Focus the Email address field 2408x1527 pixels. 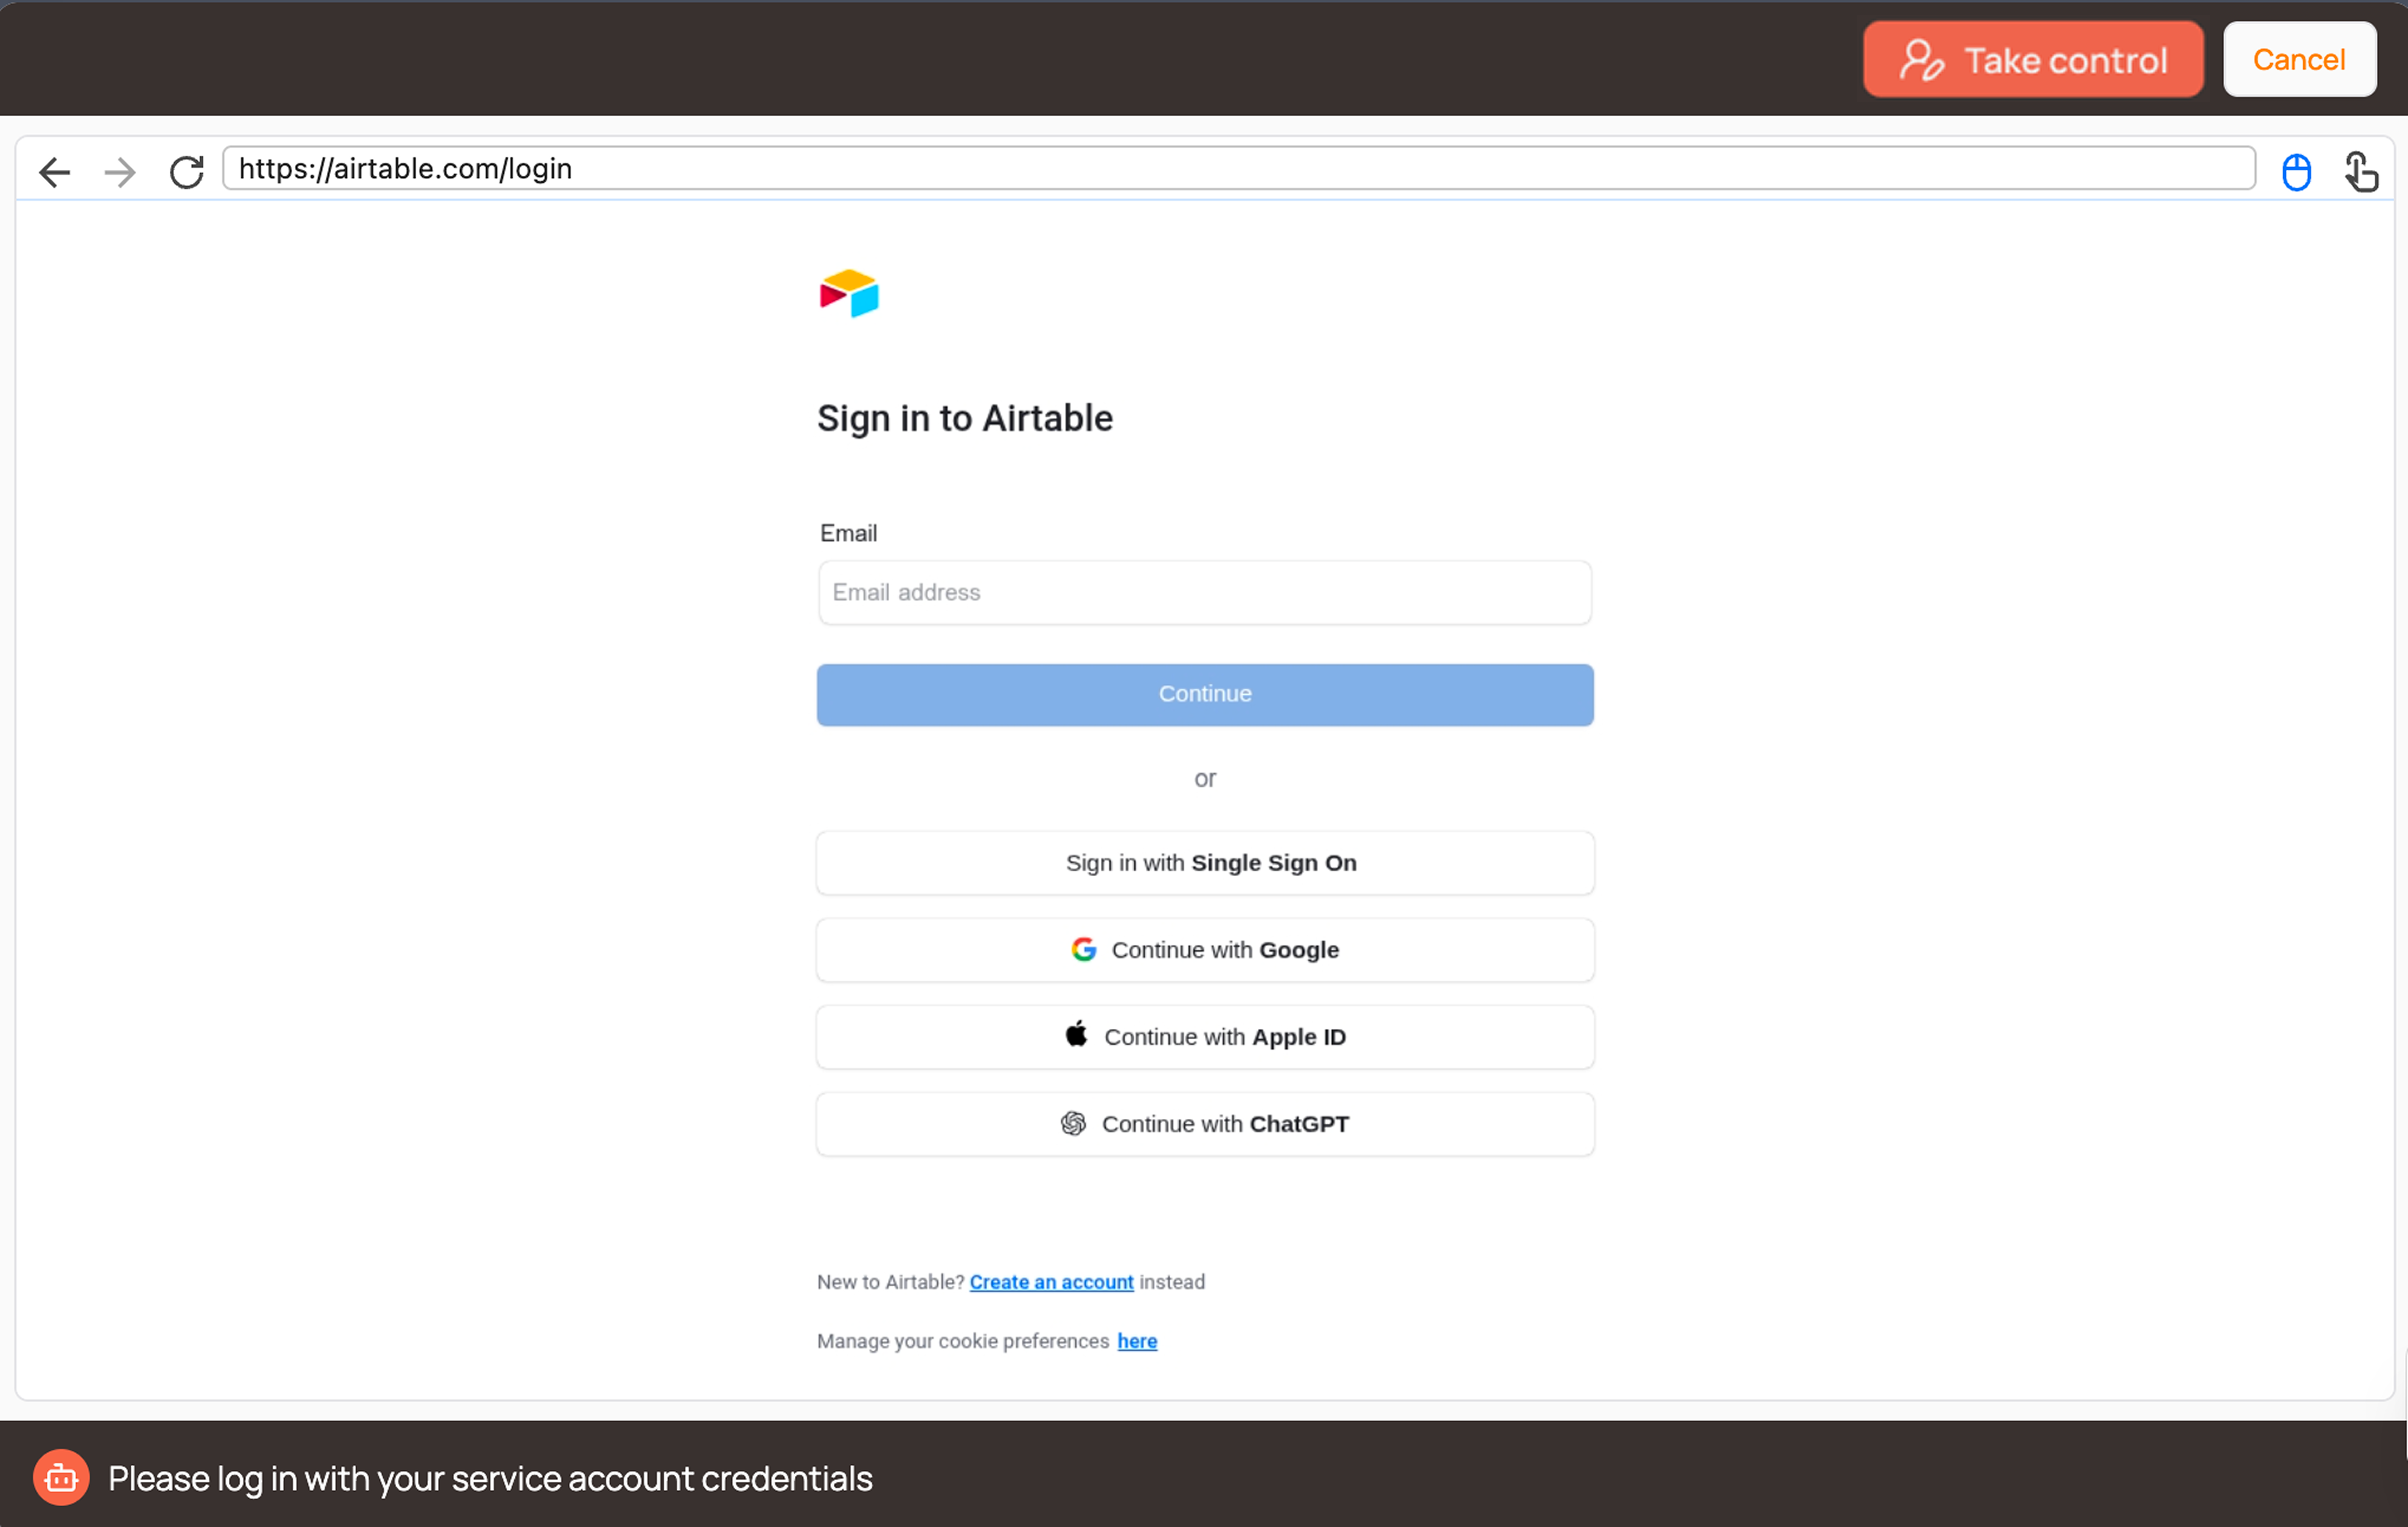pyautogui.click(x=1205, y=593)
